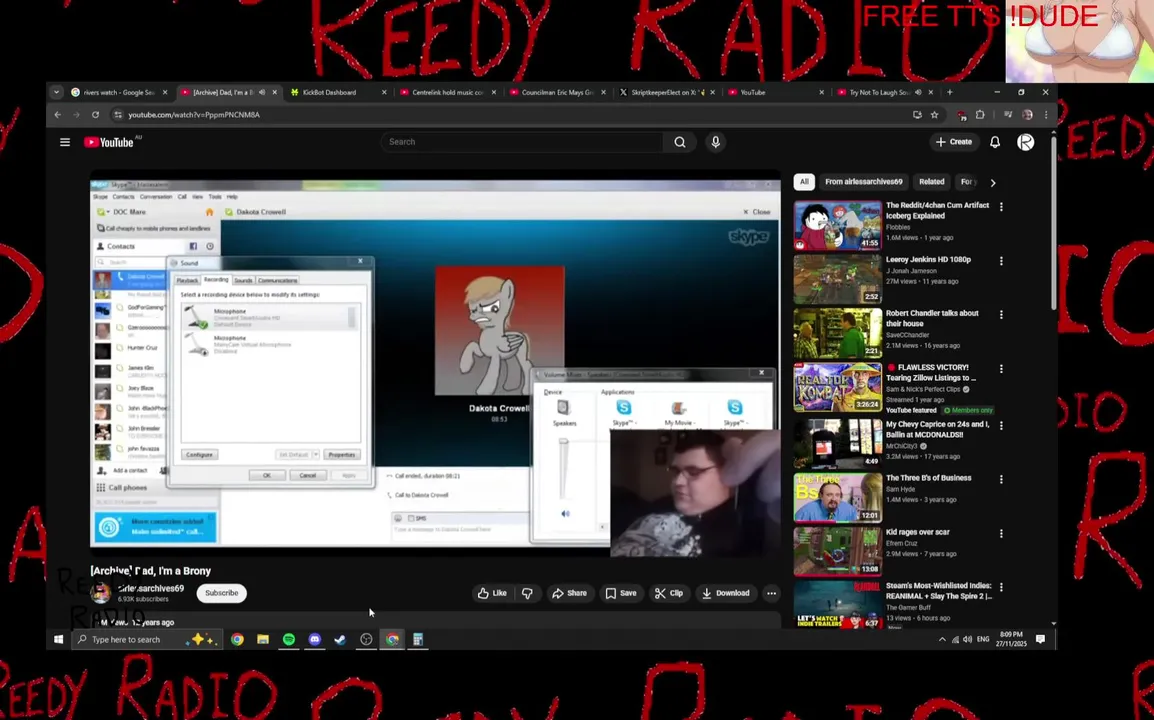Image resolution: width=1154 pixels, height=720 pixels.
Task: Show hidden system tray icons
Action: coord(942,639)
